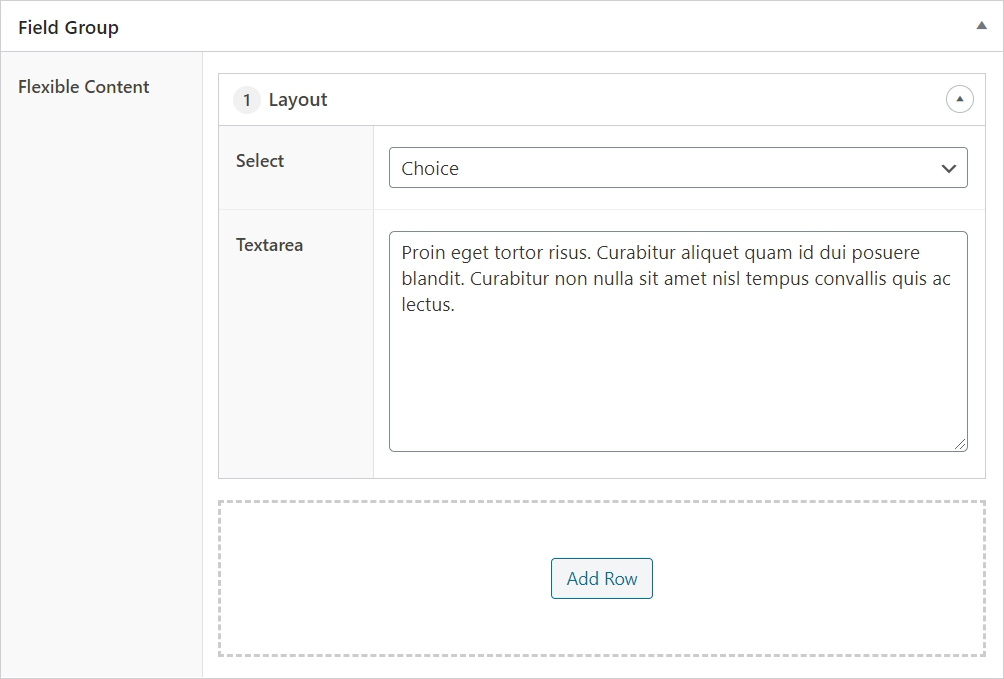
Task: Click the dashed empty area left of Add Row
Action: [x=384, y=578]
